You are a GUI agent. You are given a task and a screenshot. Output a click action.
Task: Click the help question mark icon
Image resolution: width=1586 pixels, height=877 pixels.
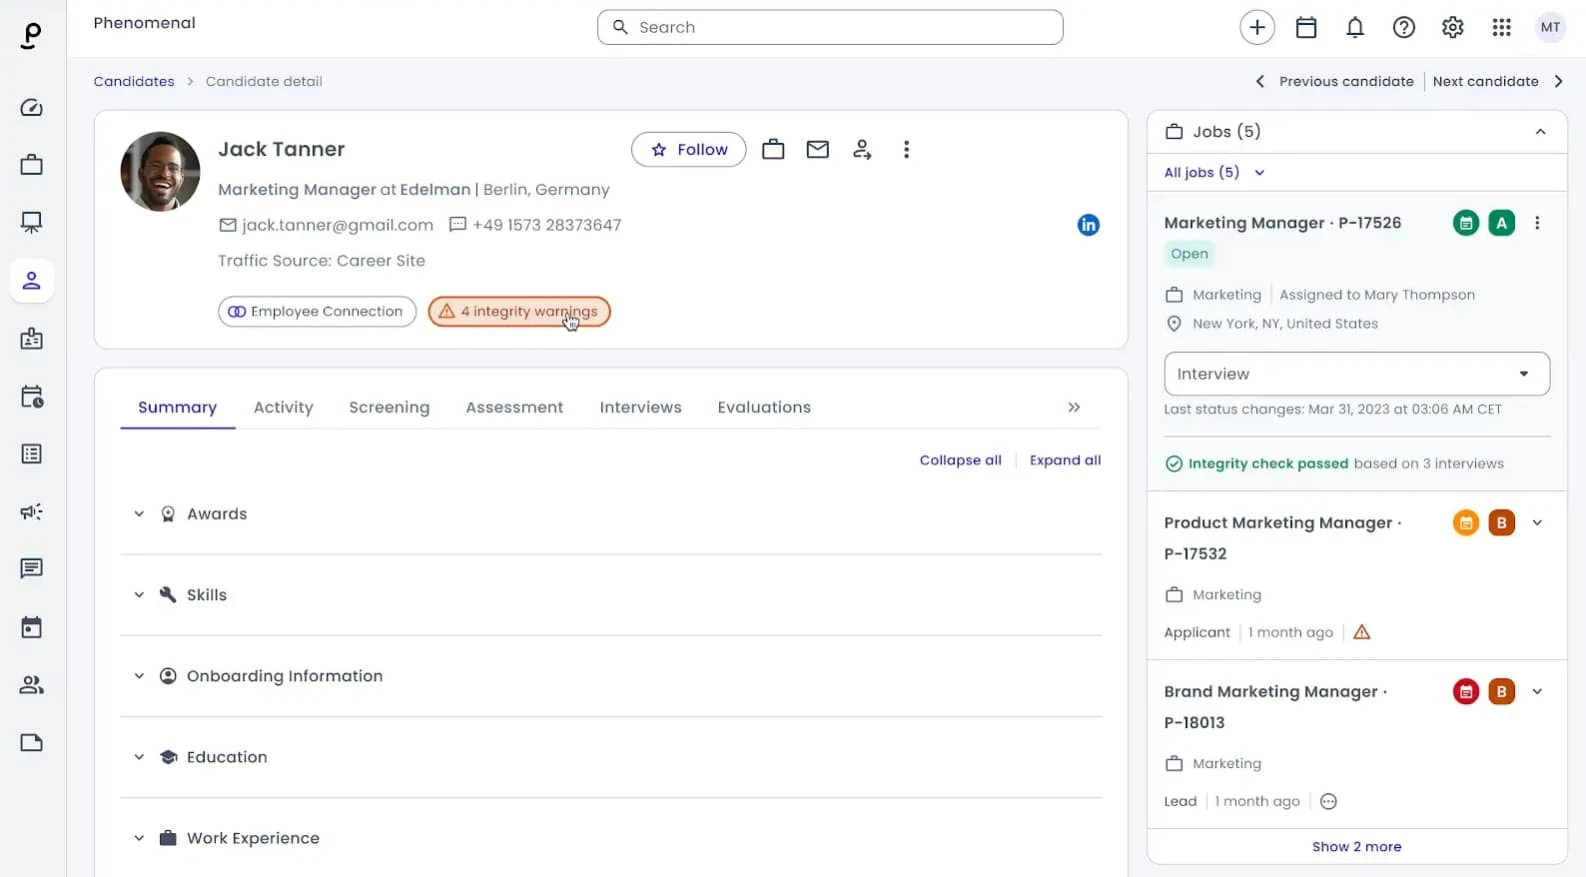(x=1403, y=27)
